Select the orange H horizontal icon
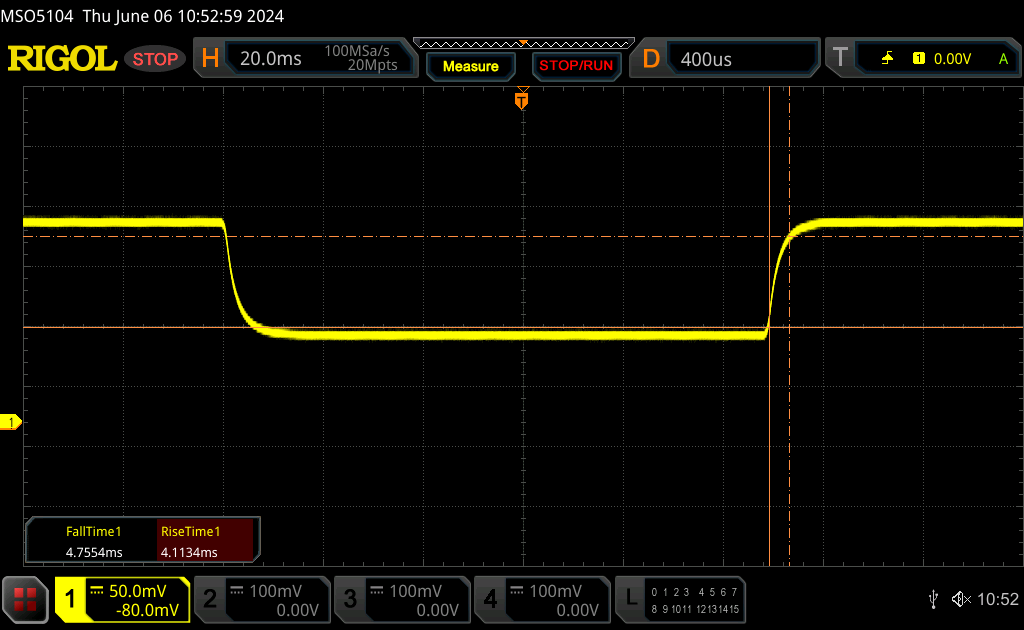Image resolution: width=1024 pixels, height=630 pixels. point(210,59)
